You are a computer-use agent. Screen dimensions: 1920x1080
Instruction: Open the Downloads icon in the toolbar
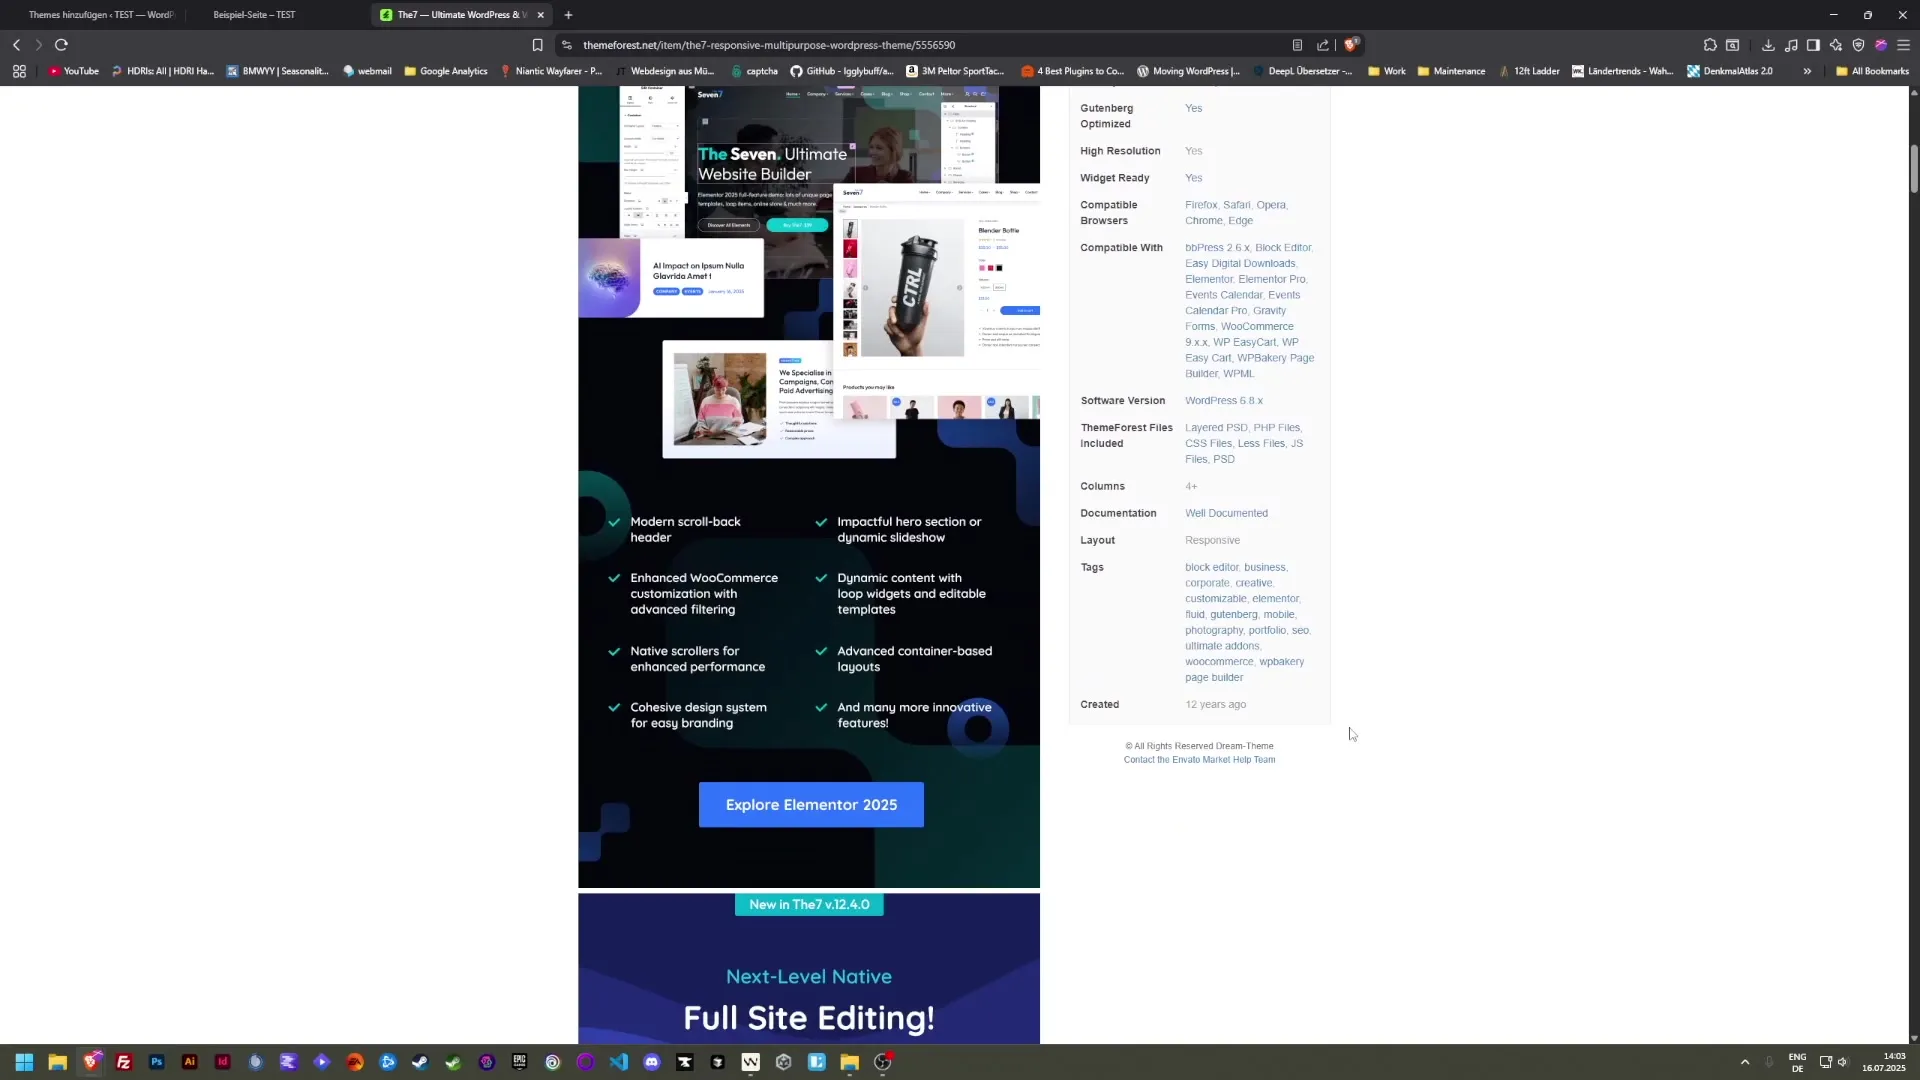pyautogui.click(x=1768, y=45)
